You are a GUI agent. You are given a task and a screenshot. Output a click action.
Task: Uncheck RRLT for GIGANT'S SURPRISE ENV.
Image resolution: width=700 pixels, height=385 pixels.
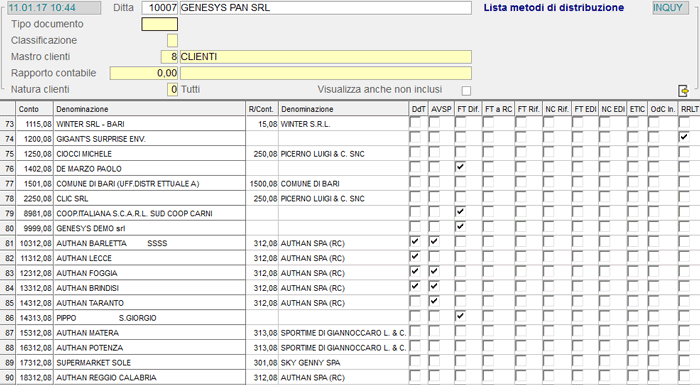[683, 137]
